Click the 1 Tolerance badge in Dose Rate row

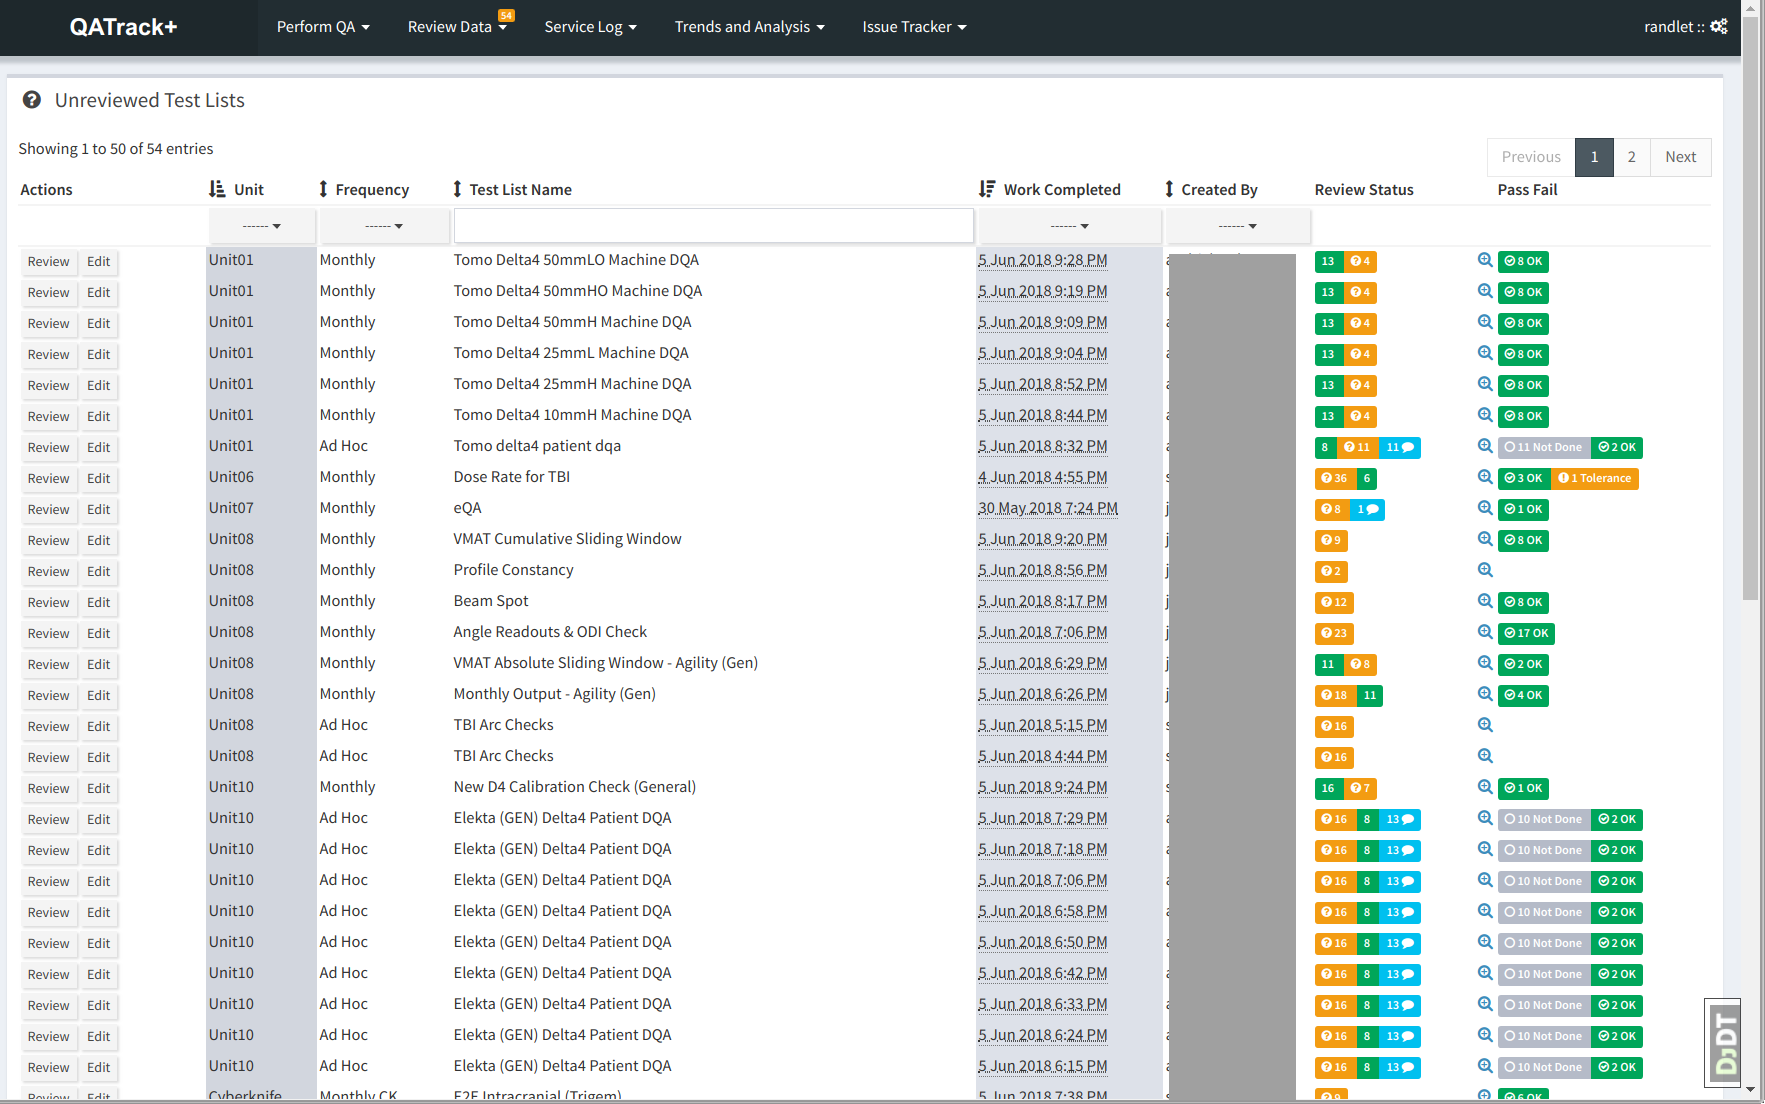click(x=1595, y=478)
